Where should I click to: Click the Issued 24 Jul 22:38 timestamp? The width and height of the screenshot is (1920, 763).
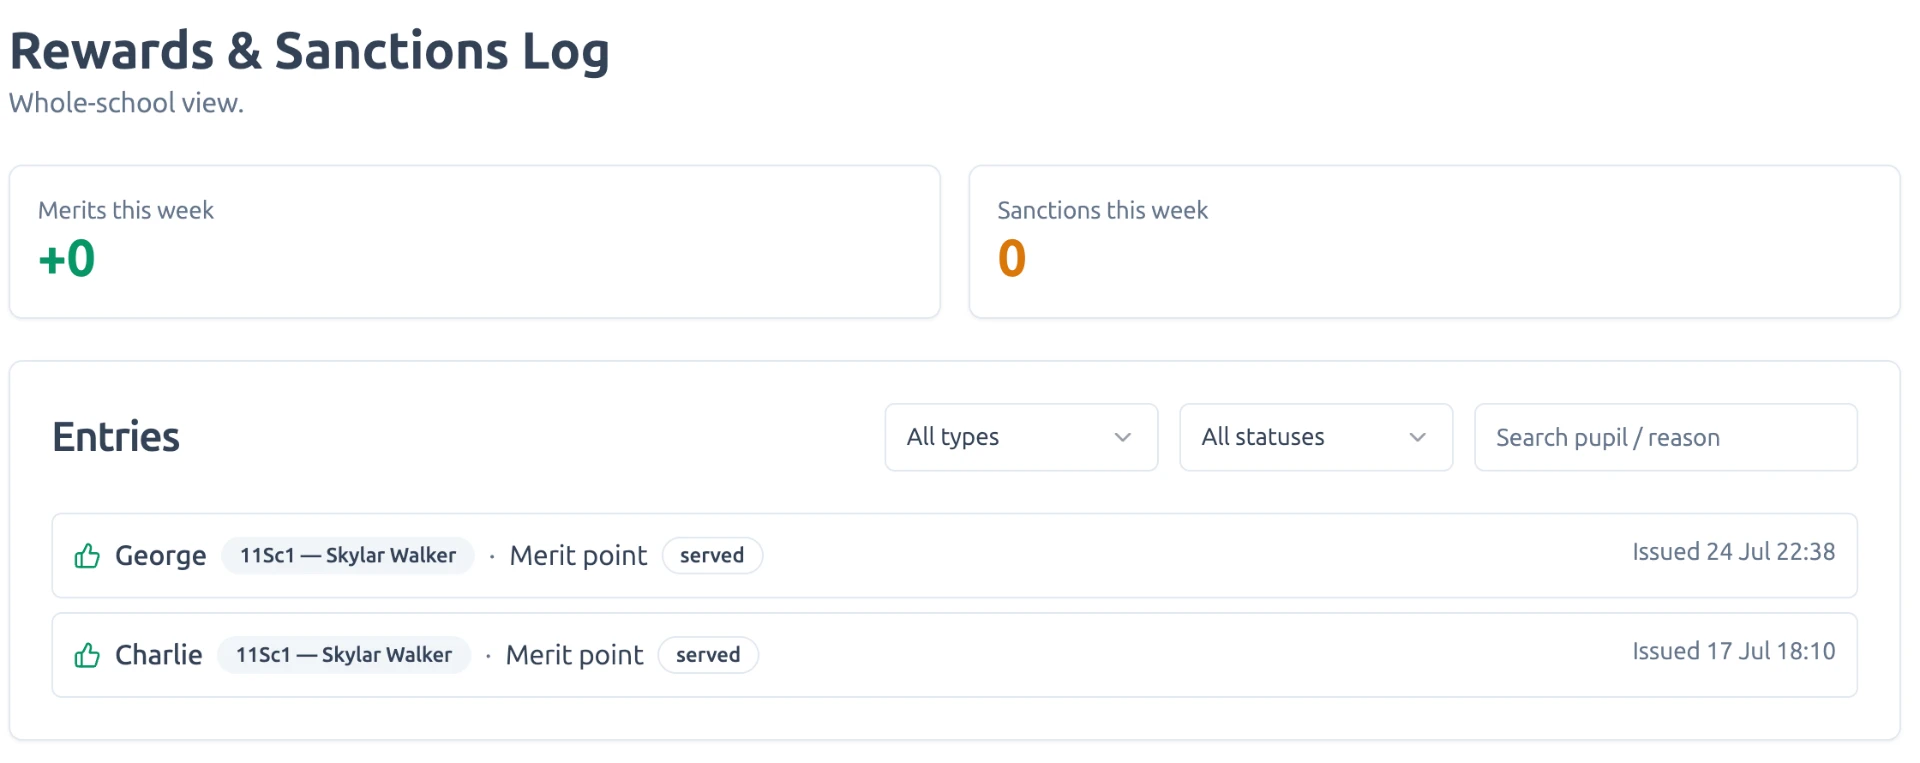point(1734,552)
